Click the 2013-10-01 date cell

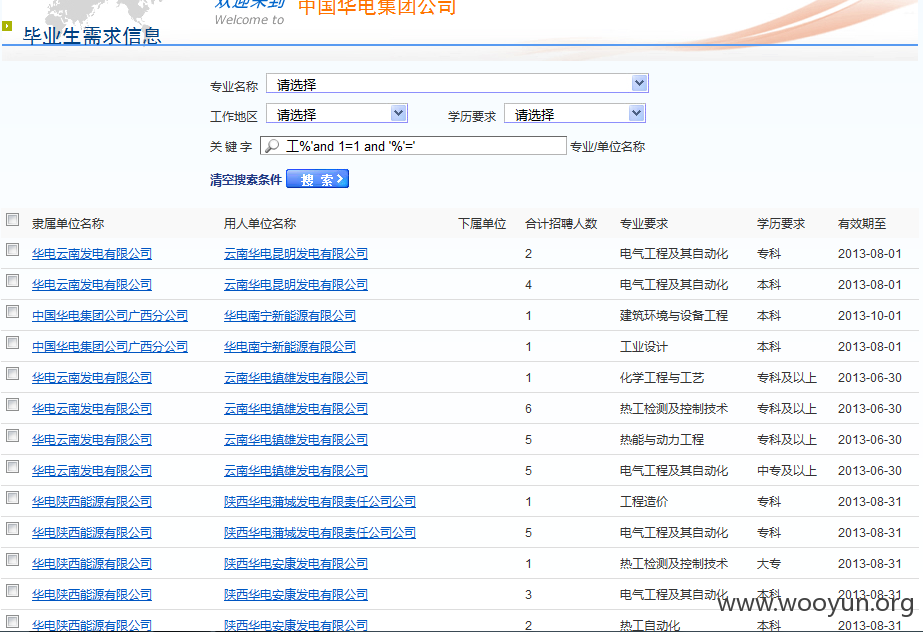(869, 316)
